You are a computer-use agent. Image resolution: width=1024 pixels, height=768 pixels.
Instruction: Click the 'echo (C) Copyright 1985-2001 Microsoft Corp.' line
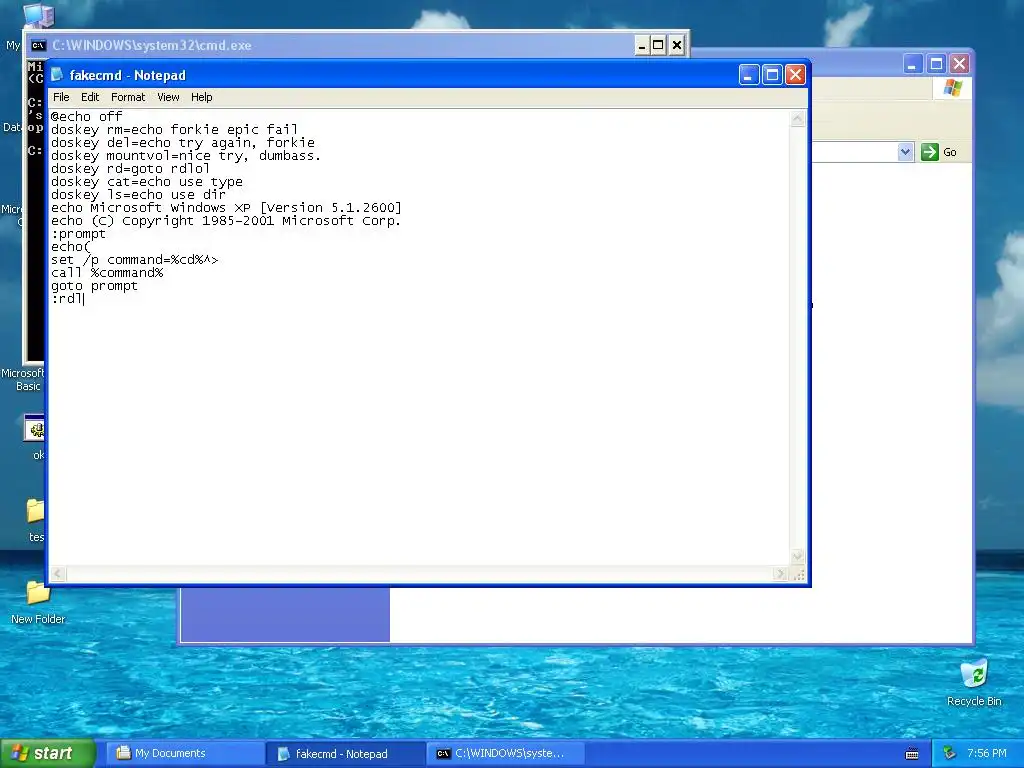pyautogui.click(x=226, y=221)
